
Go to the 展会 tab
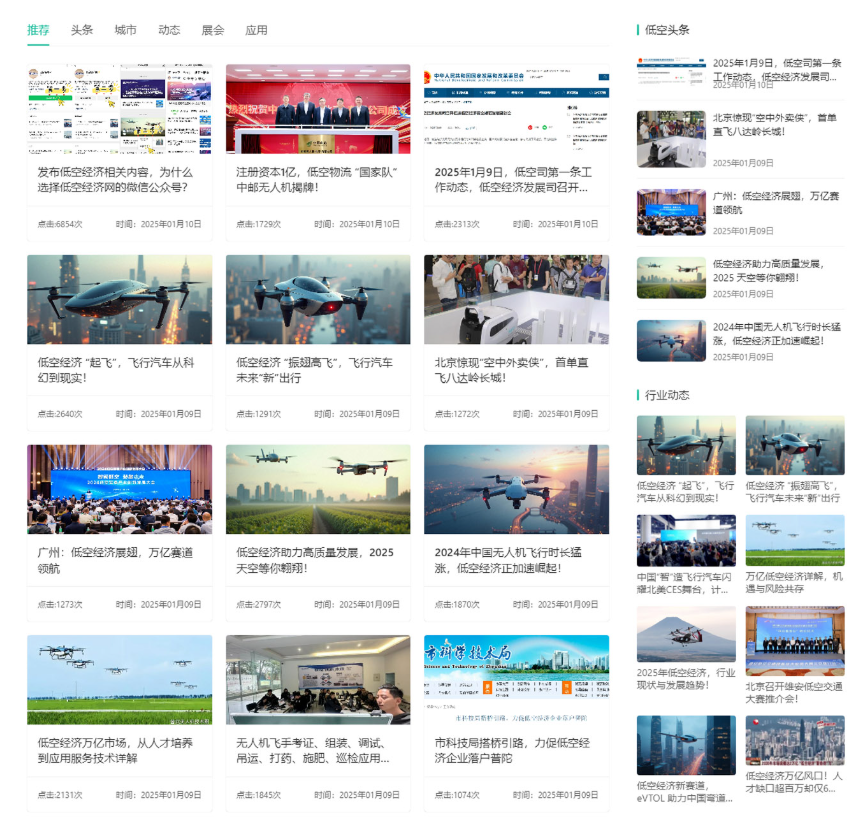coord(213,30)
